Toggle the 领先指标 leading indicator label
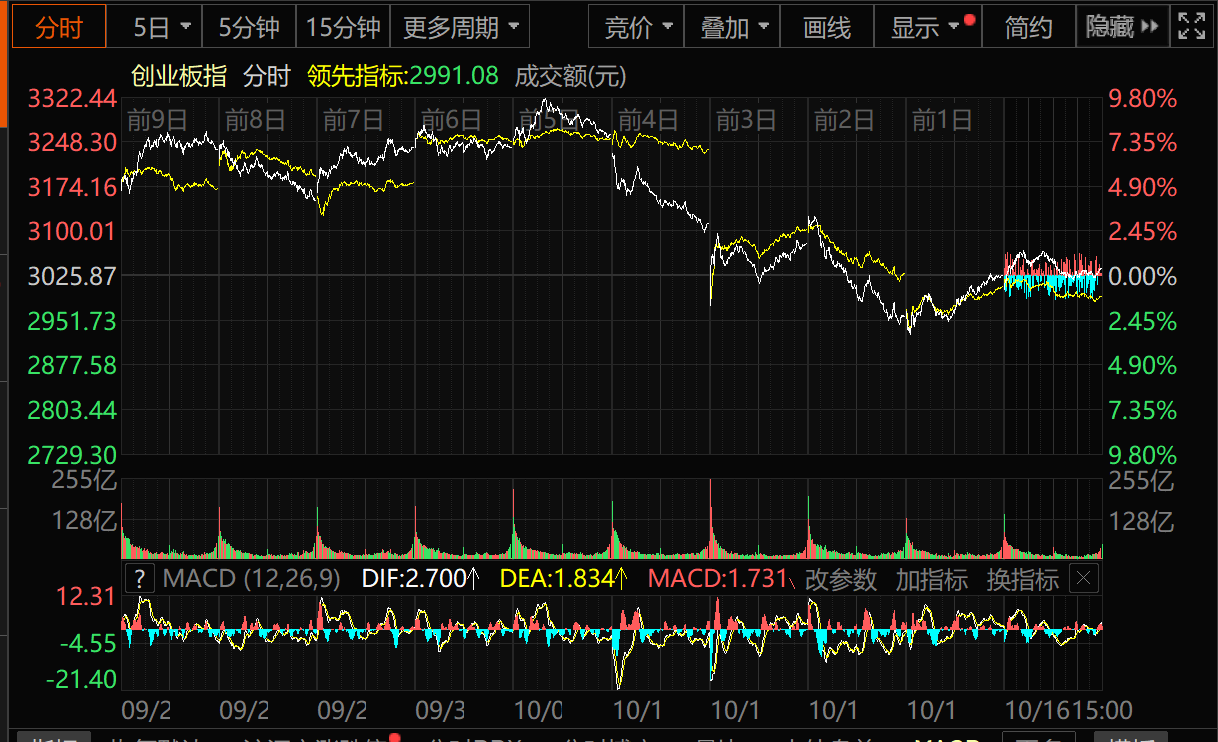This screenshot has width=1218, height=742. 402,76
